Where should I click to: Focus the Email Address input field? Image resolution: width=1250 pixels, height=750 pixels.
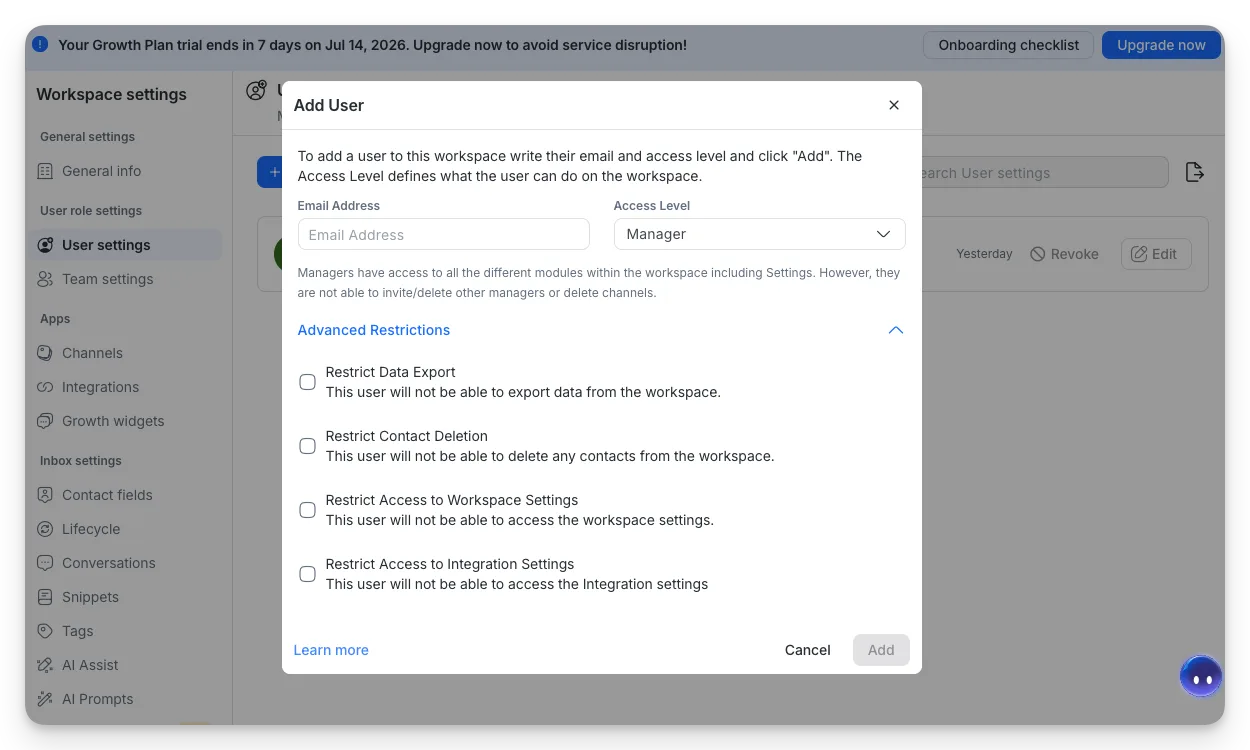point(444,234)
